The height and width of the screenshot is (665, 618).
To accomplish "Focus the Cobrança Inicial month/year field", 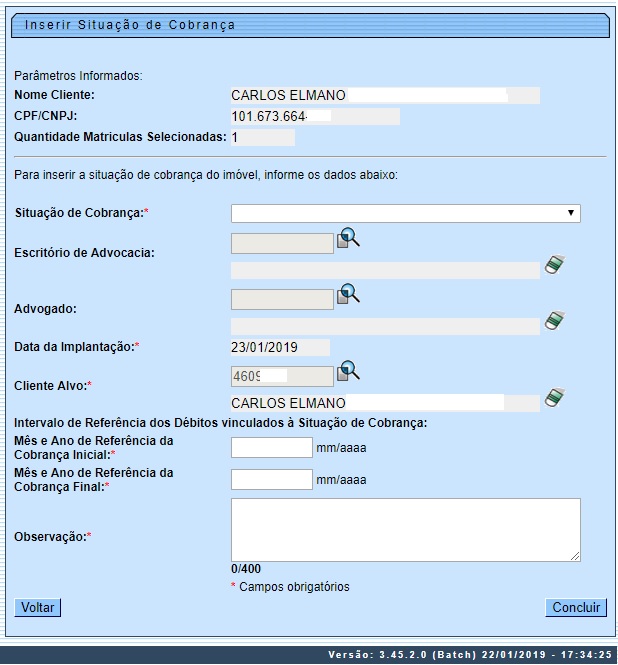I will pyautogui.click(x=272, y=448).
